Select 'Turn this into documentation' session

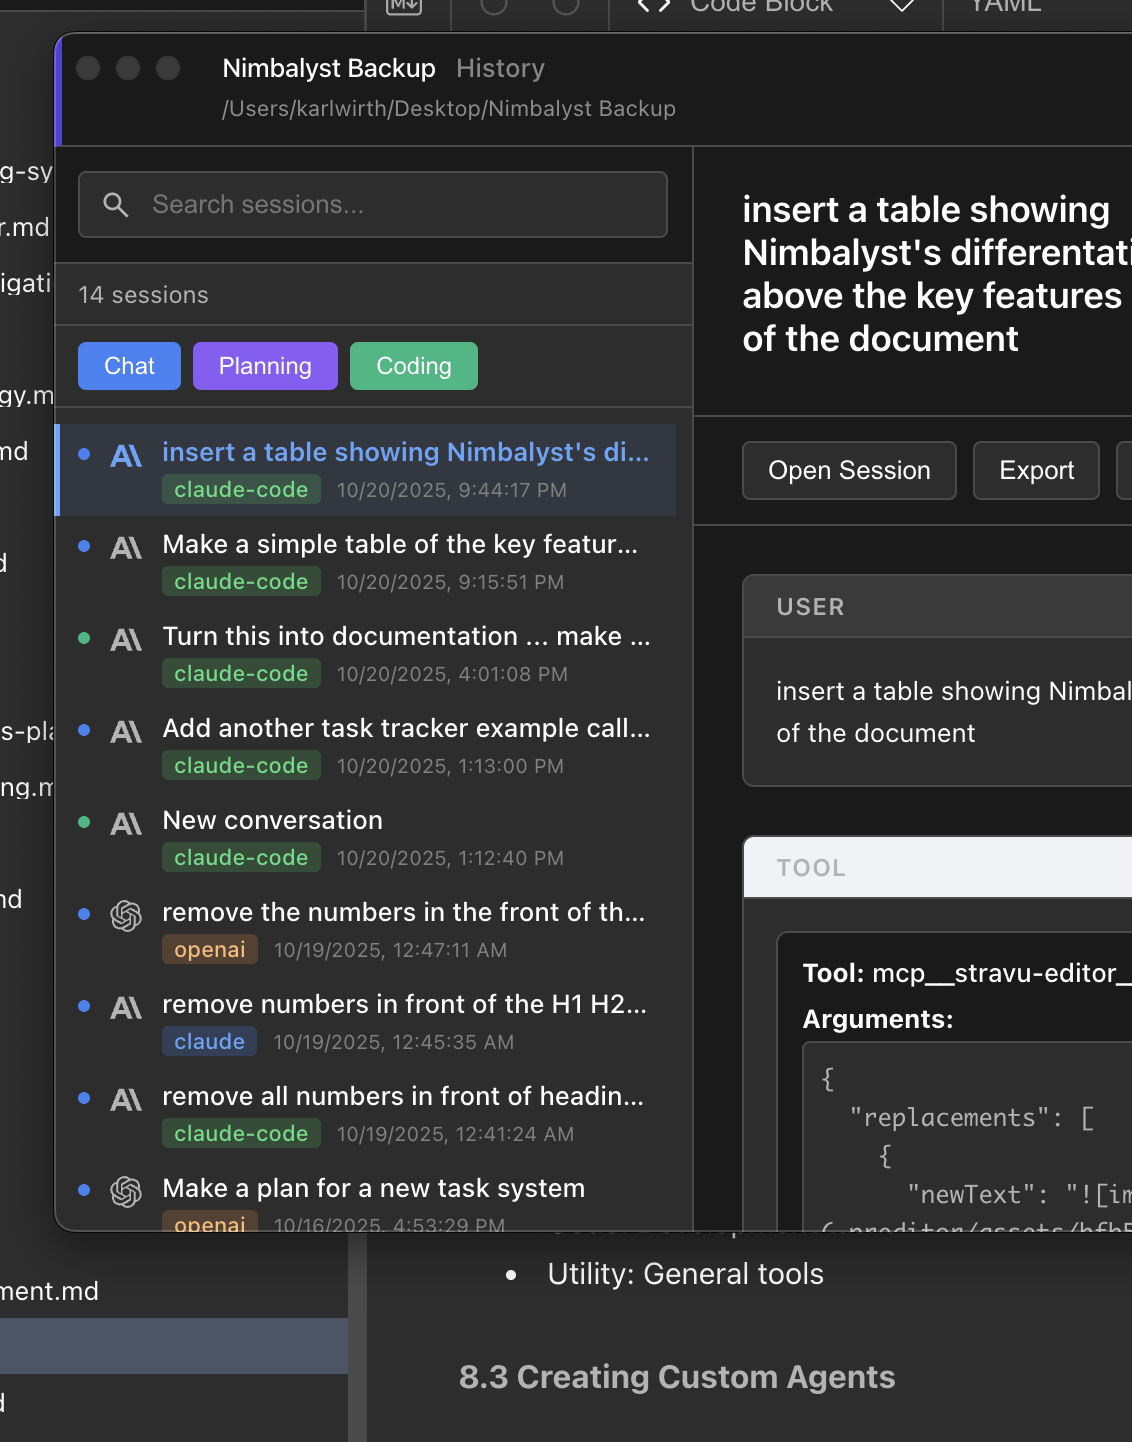(405, 637)
